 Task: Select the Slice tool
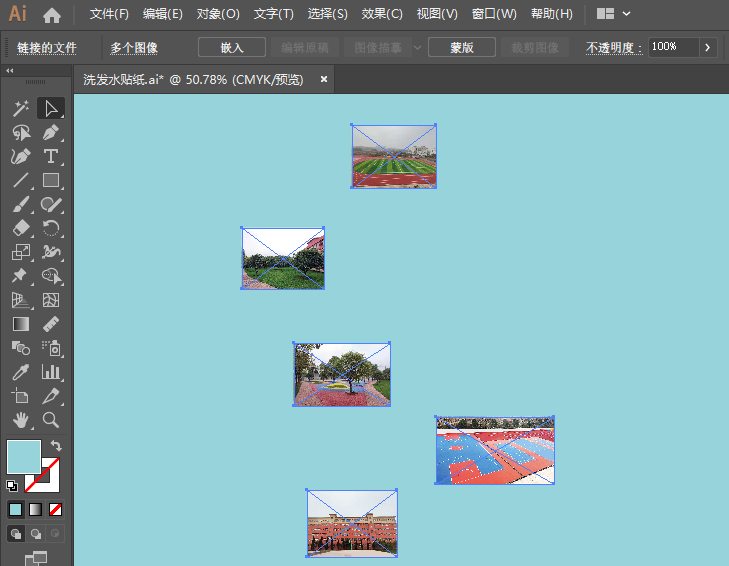click(51, 396)
